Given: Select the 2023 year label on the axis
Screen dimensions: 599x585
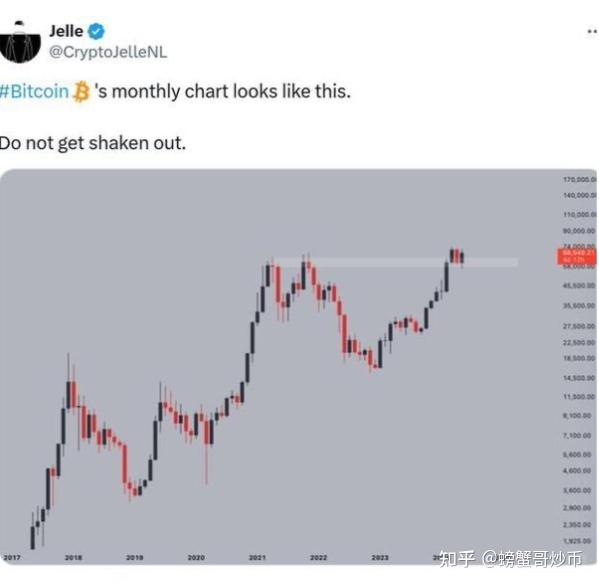Looking at the screenshot, I should tap(380, 558).
